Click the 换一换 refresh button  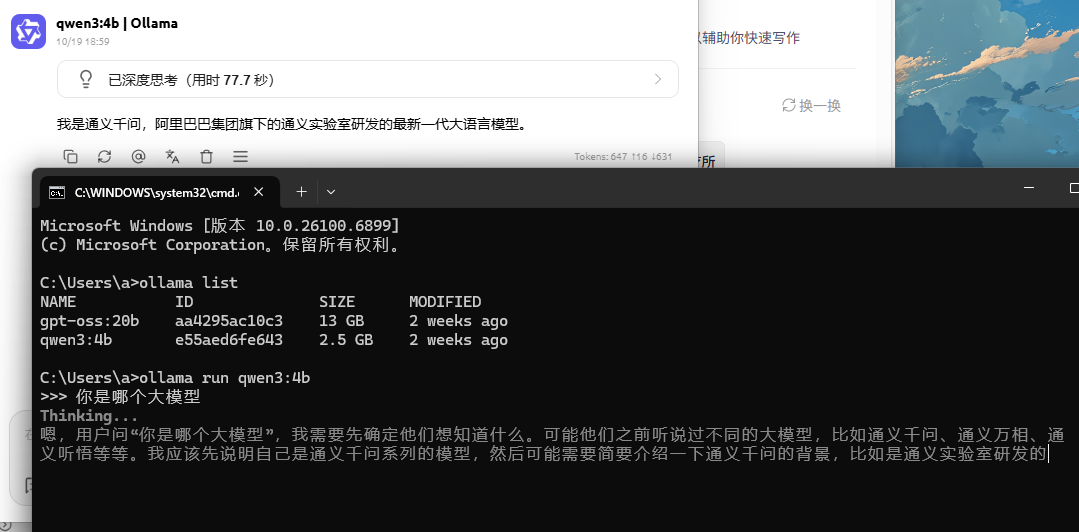pyautogui.click(x=811, y=105)
